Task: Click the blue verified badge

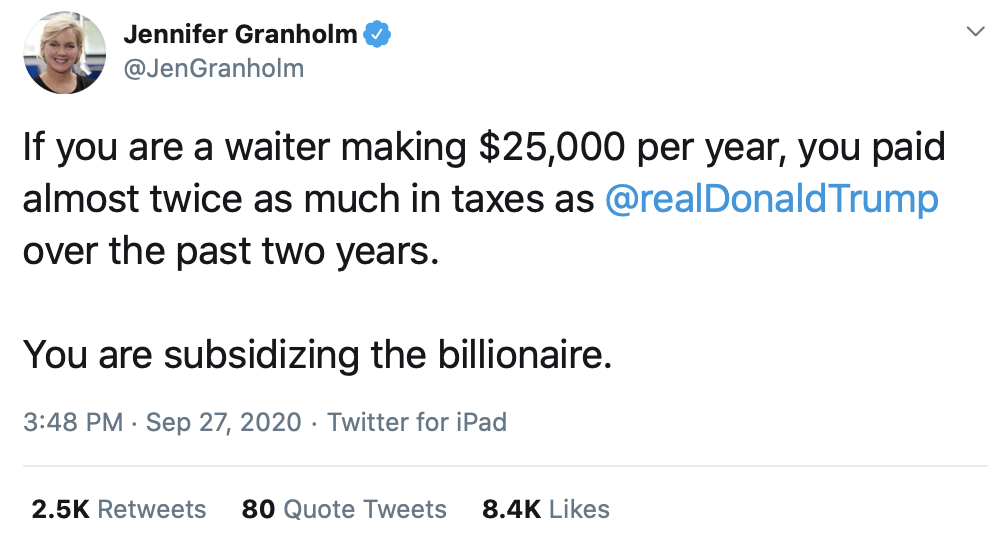Action: pyautogui.click(x=375, y=35)
